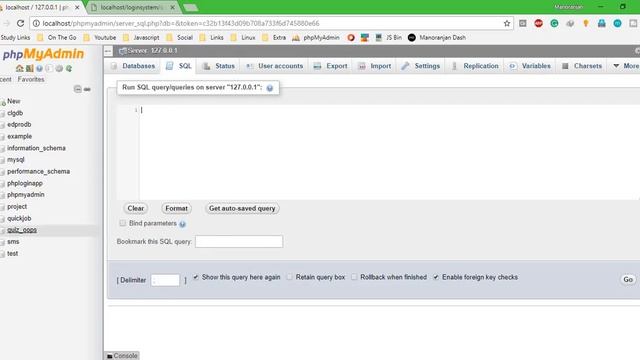Screen dimensions: 640x360
Task: Open the Import tab
Action: pyautogui.click(x=375, y=66)
